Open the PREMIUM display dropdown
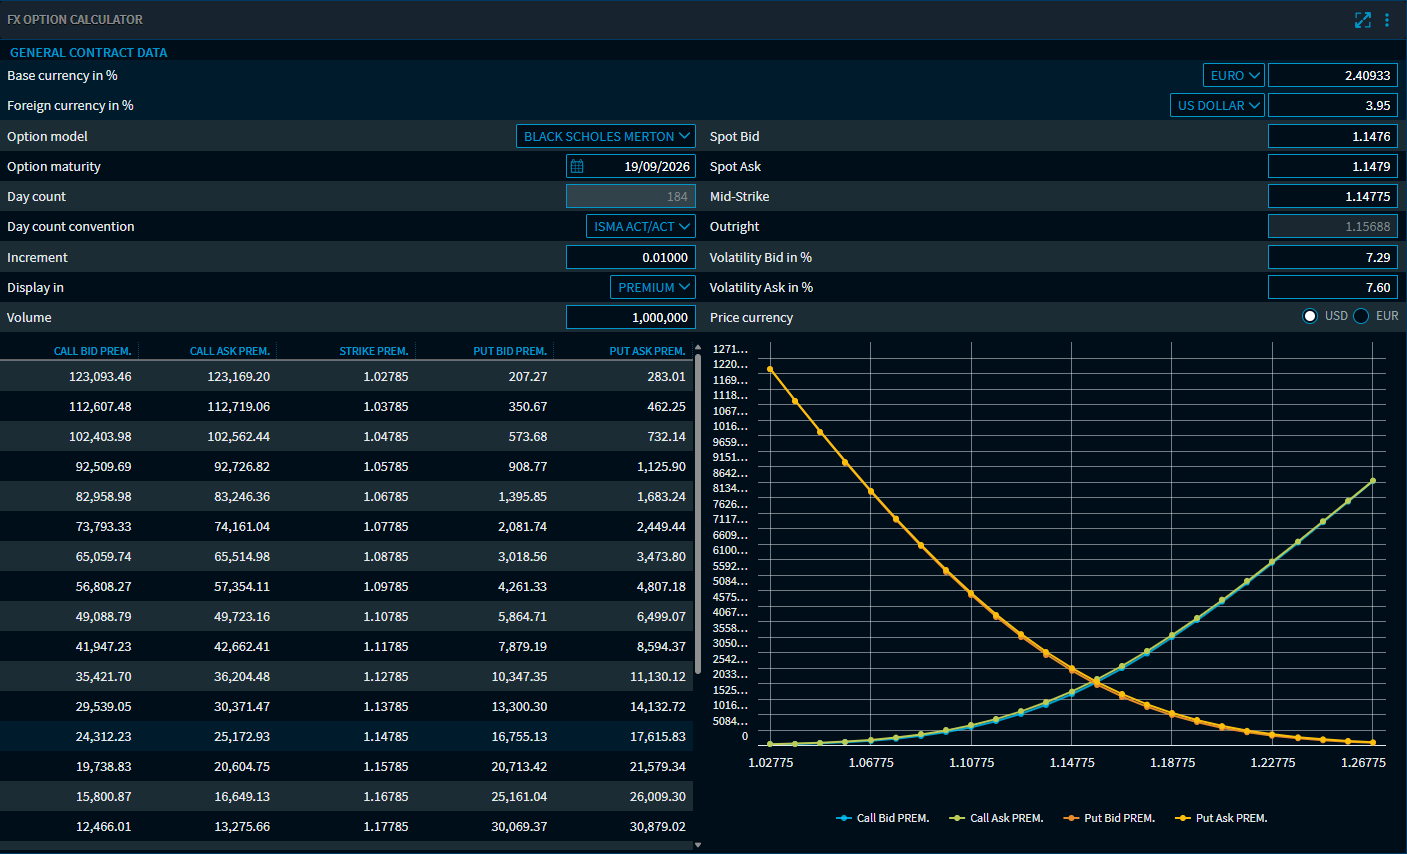Screen dimensions: 1407x854 (x=652, y=287)
